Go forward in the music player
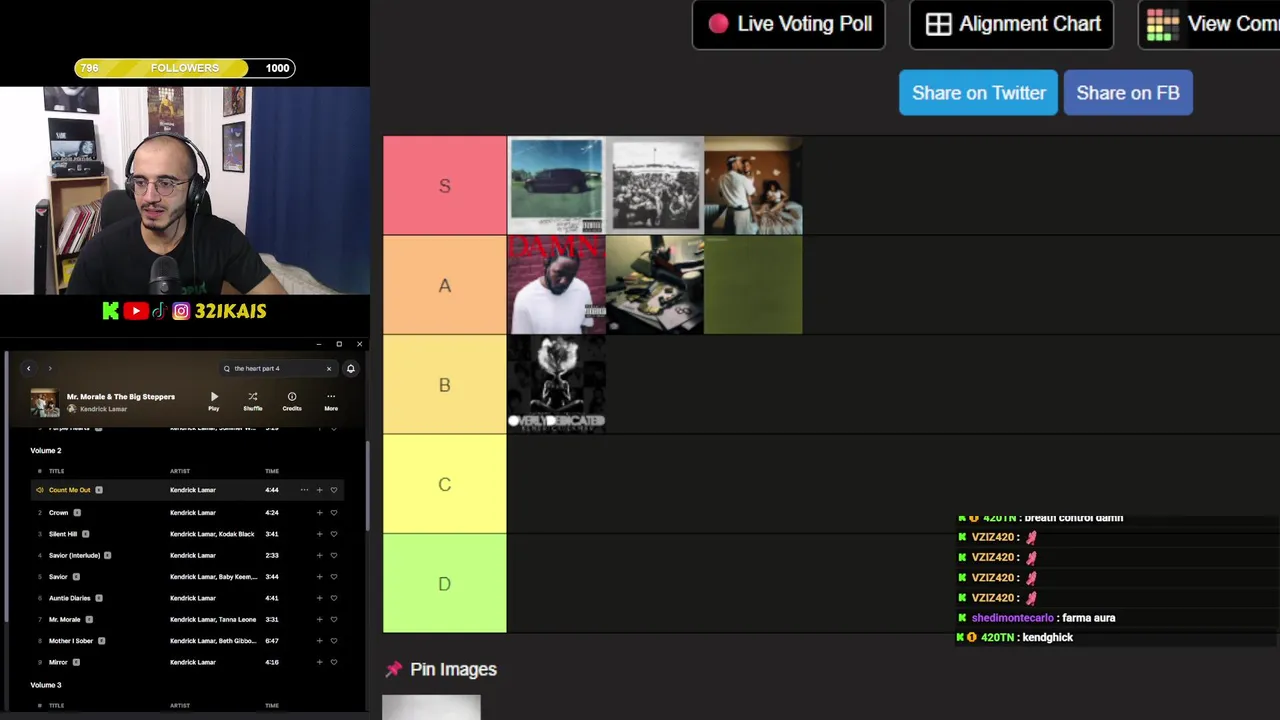The image size is (1280, 720). (x=50, y=369)
